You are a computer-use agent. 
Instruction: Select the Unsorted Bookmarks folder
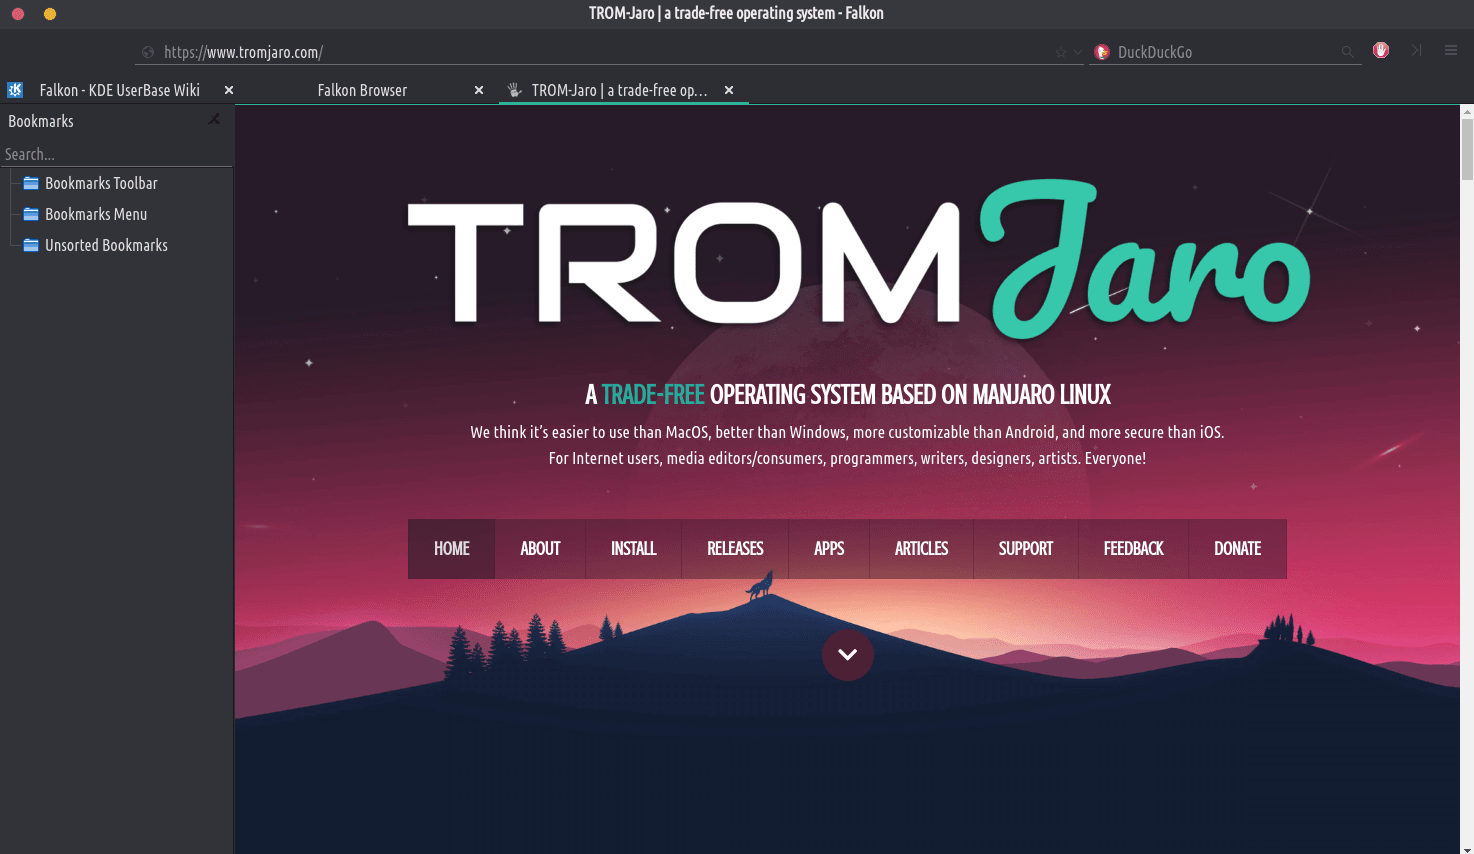click(105, 245)
